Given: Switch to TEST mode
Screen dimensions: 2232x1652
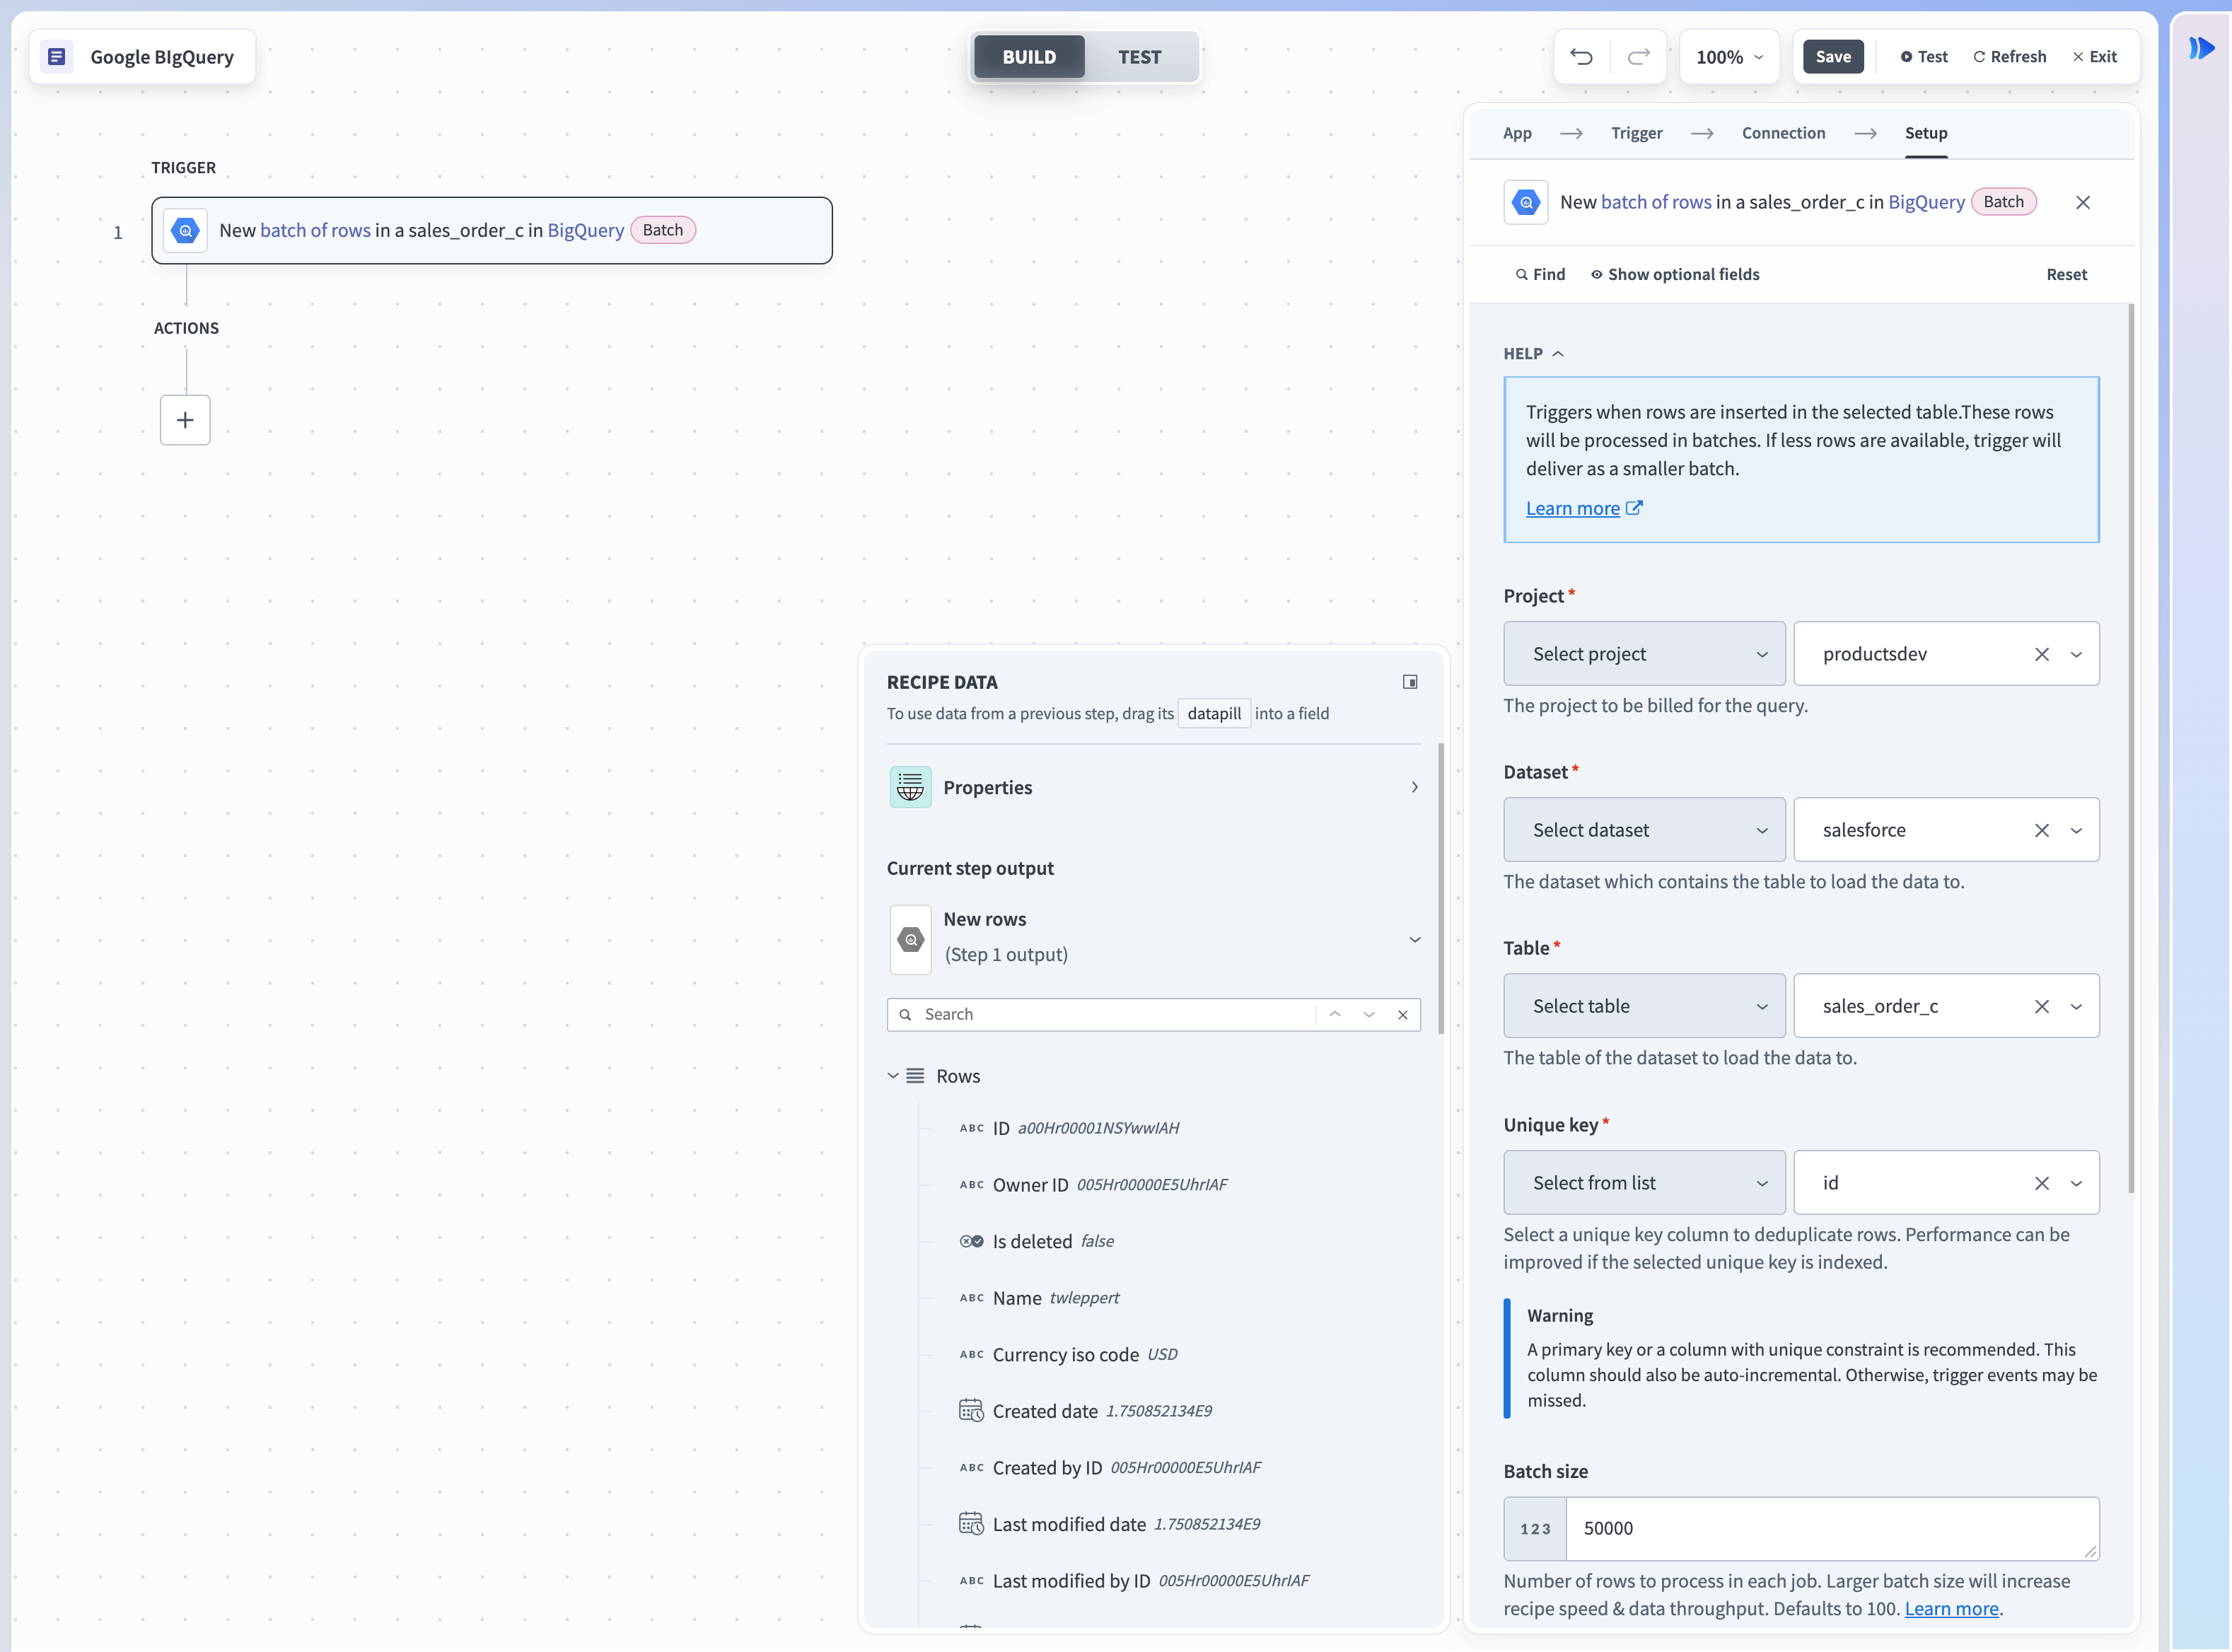Looking at the screenshot, I should 1140,57.
